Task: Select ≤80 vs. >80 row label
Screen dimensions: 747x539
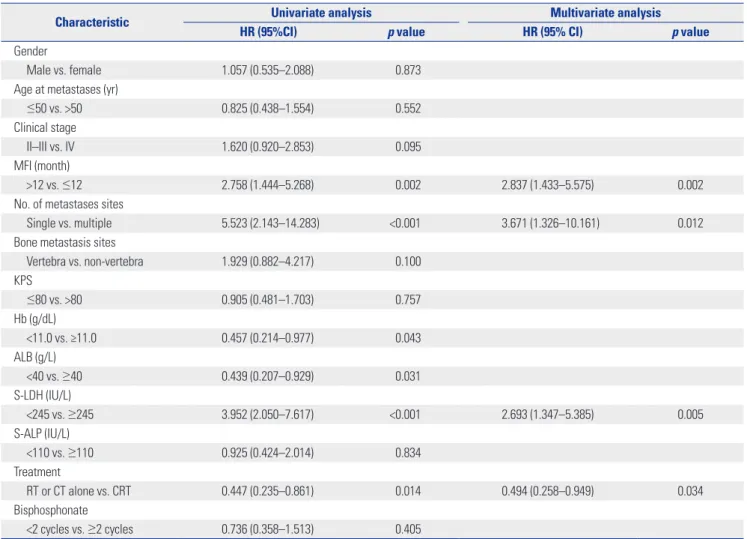Action: click(54, 300)
